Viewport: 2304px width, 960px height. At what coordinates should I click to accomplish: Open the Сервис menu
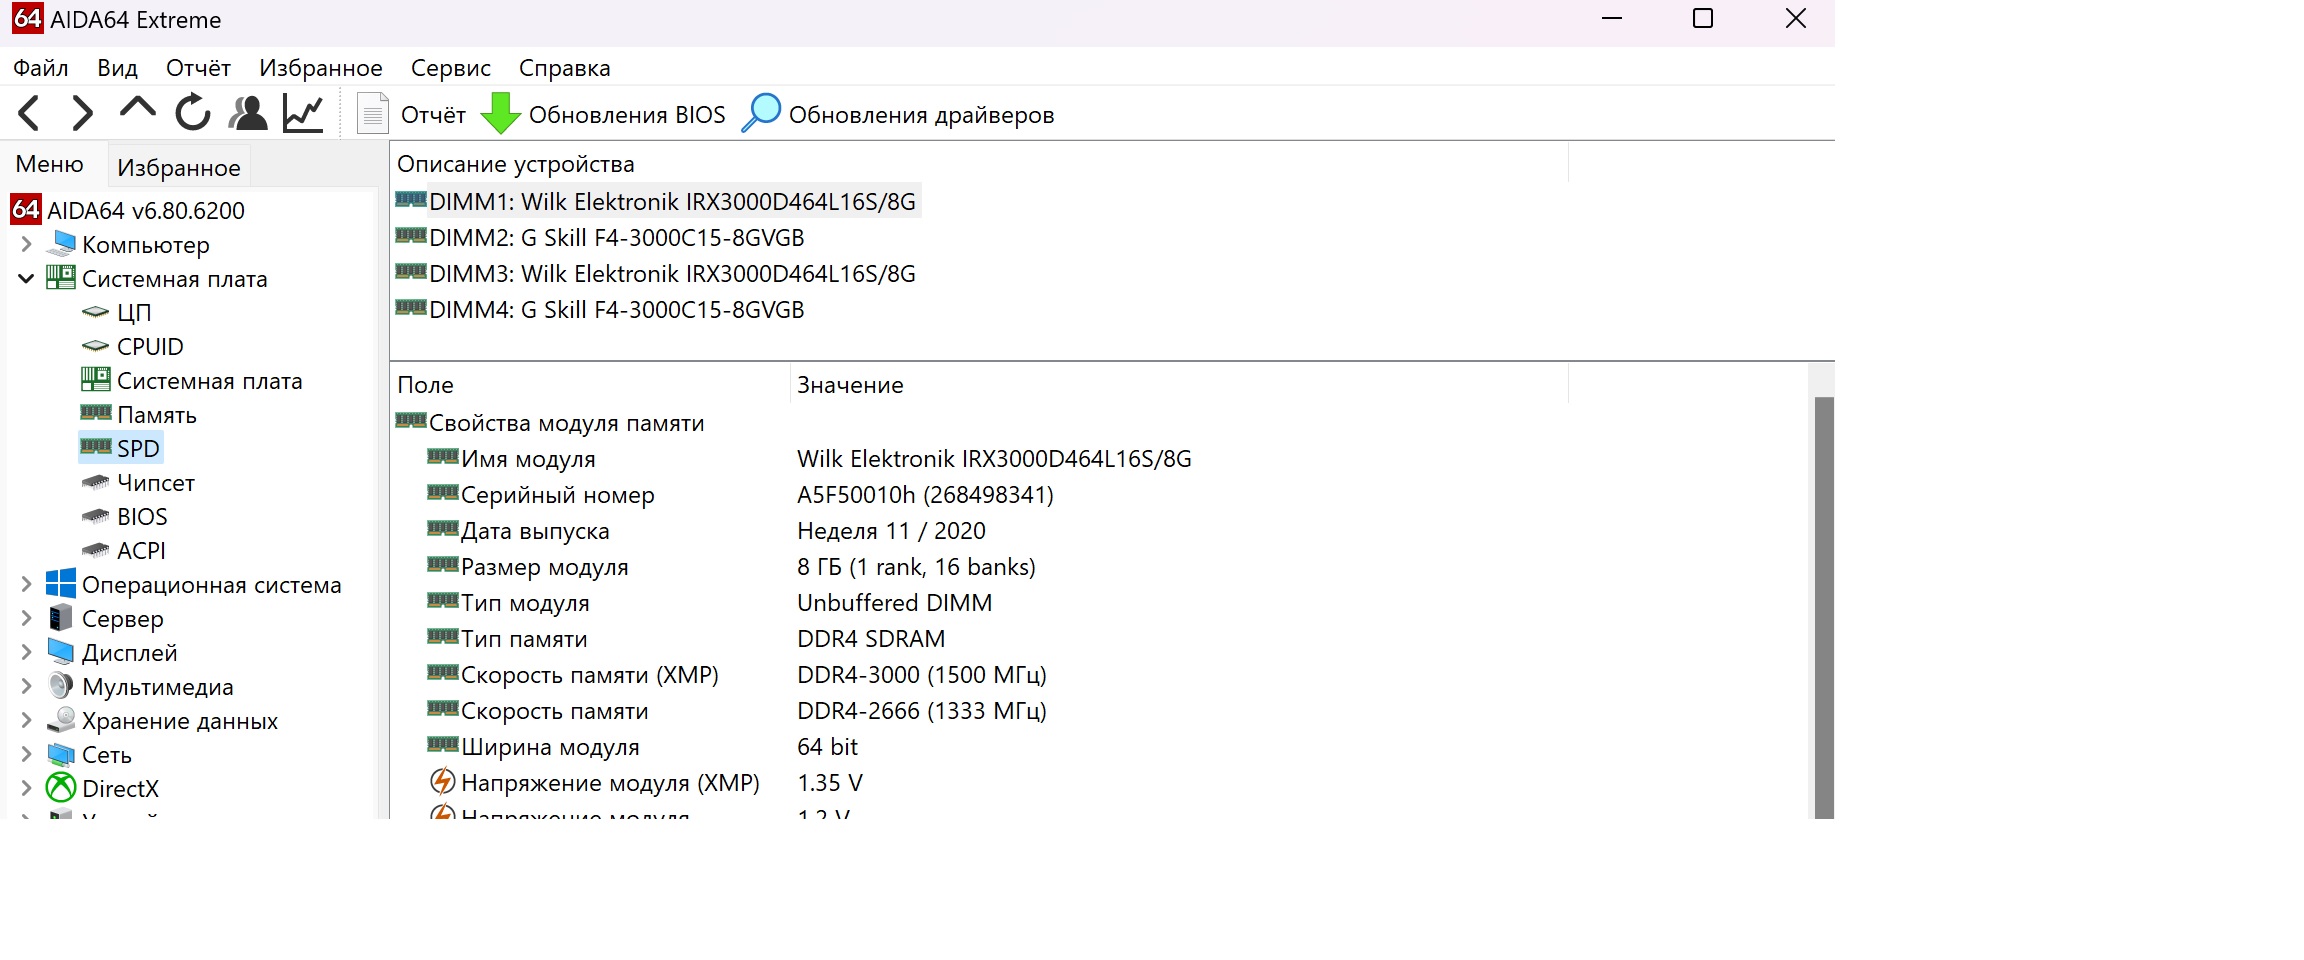pos(451,68)
